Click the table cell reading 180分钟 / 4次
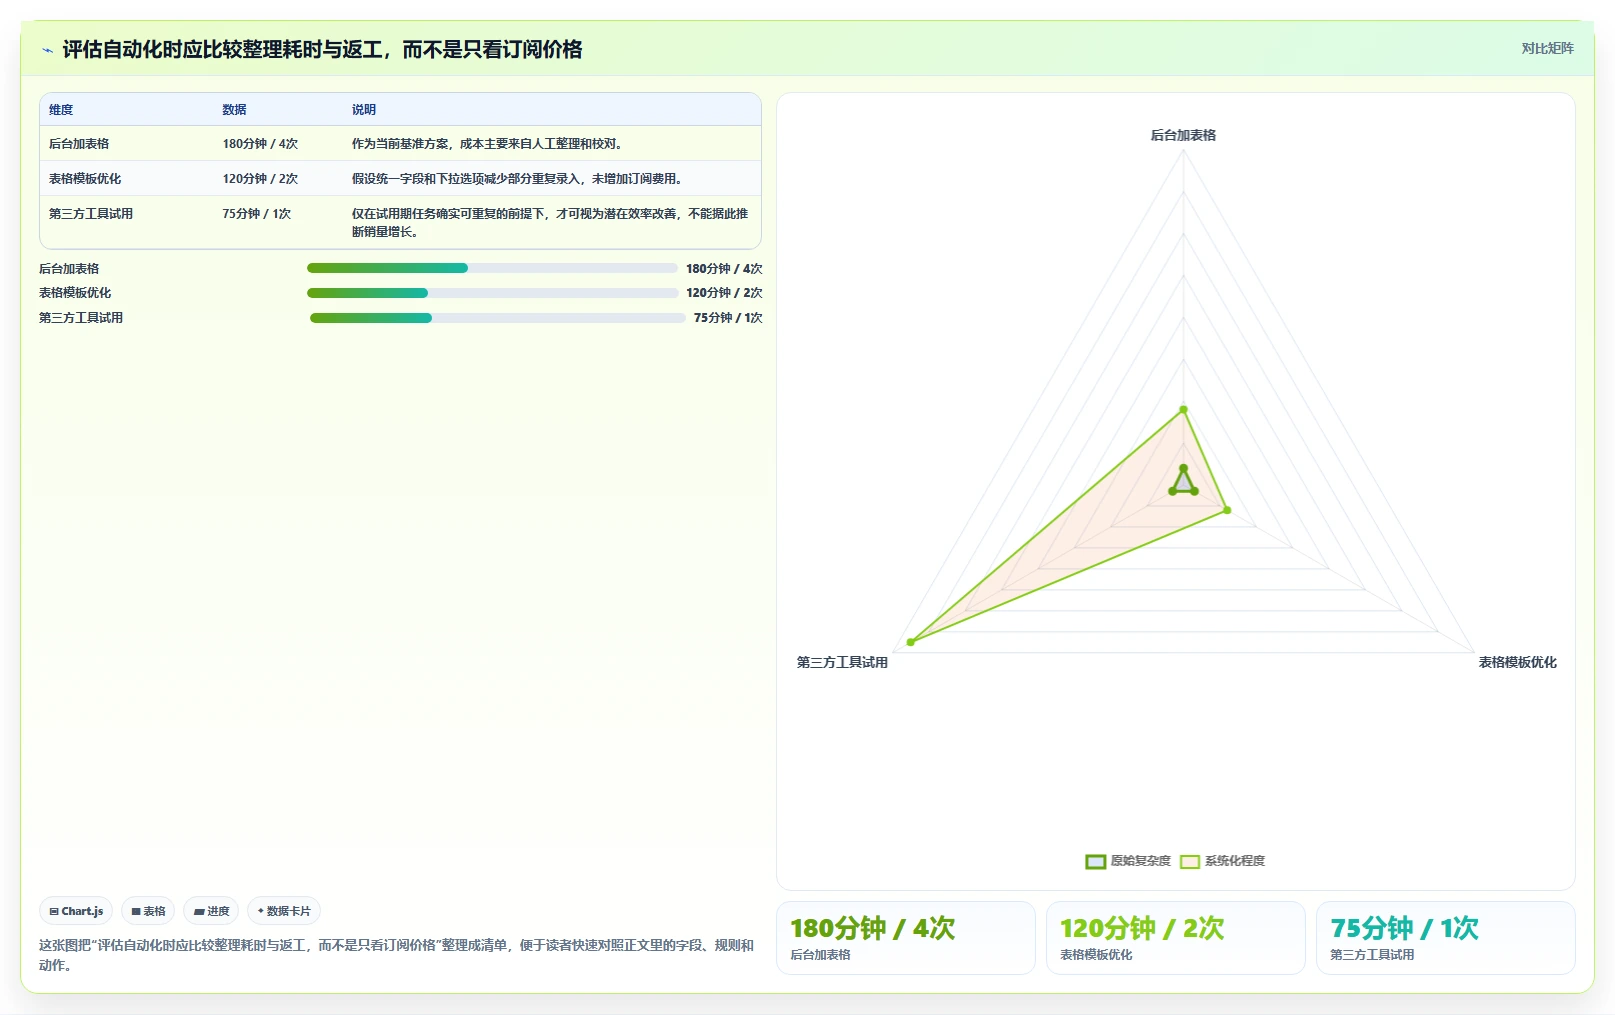This screenshot has width=1615, height=1015. [x=260, y=144]
